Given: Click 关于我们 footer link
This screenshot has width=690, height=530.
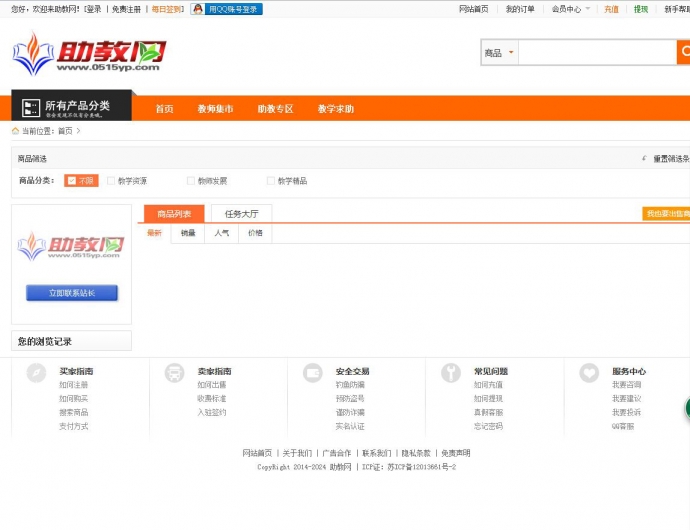Looking at the screenshot, I should coord(297,453).
